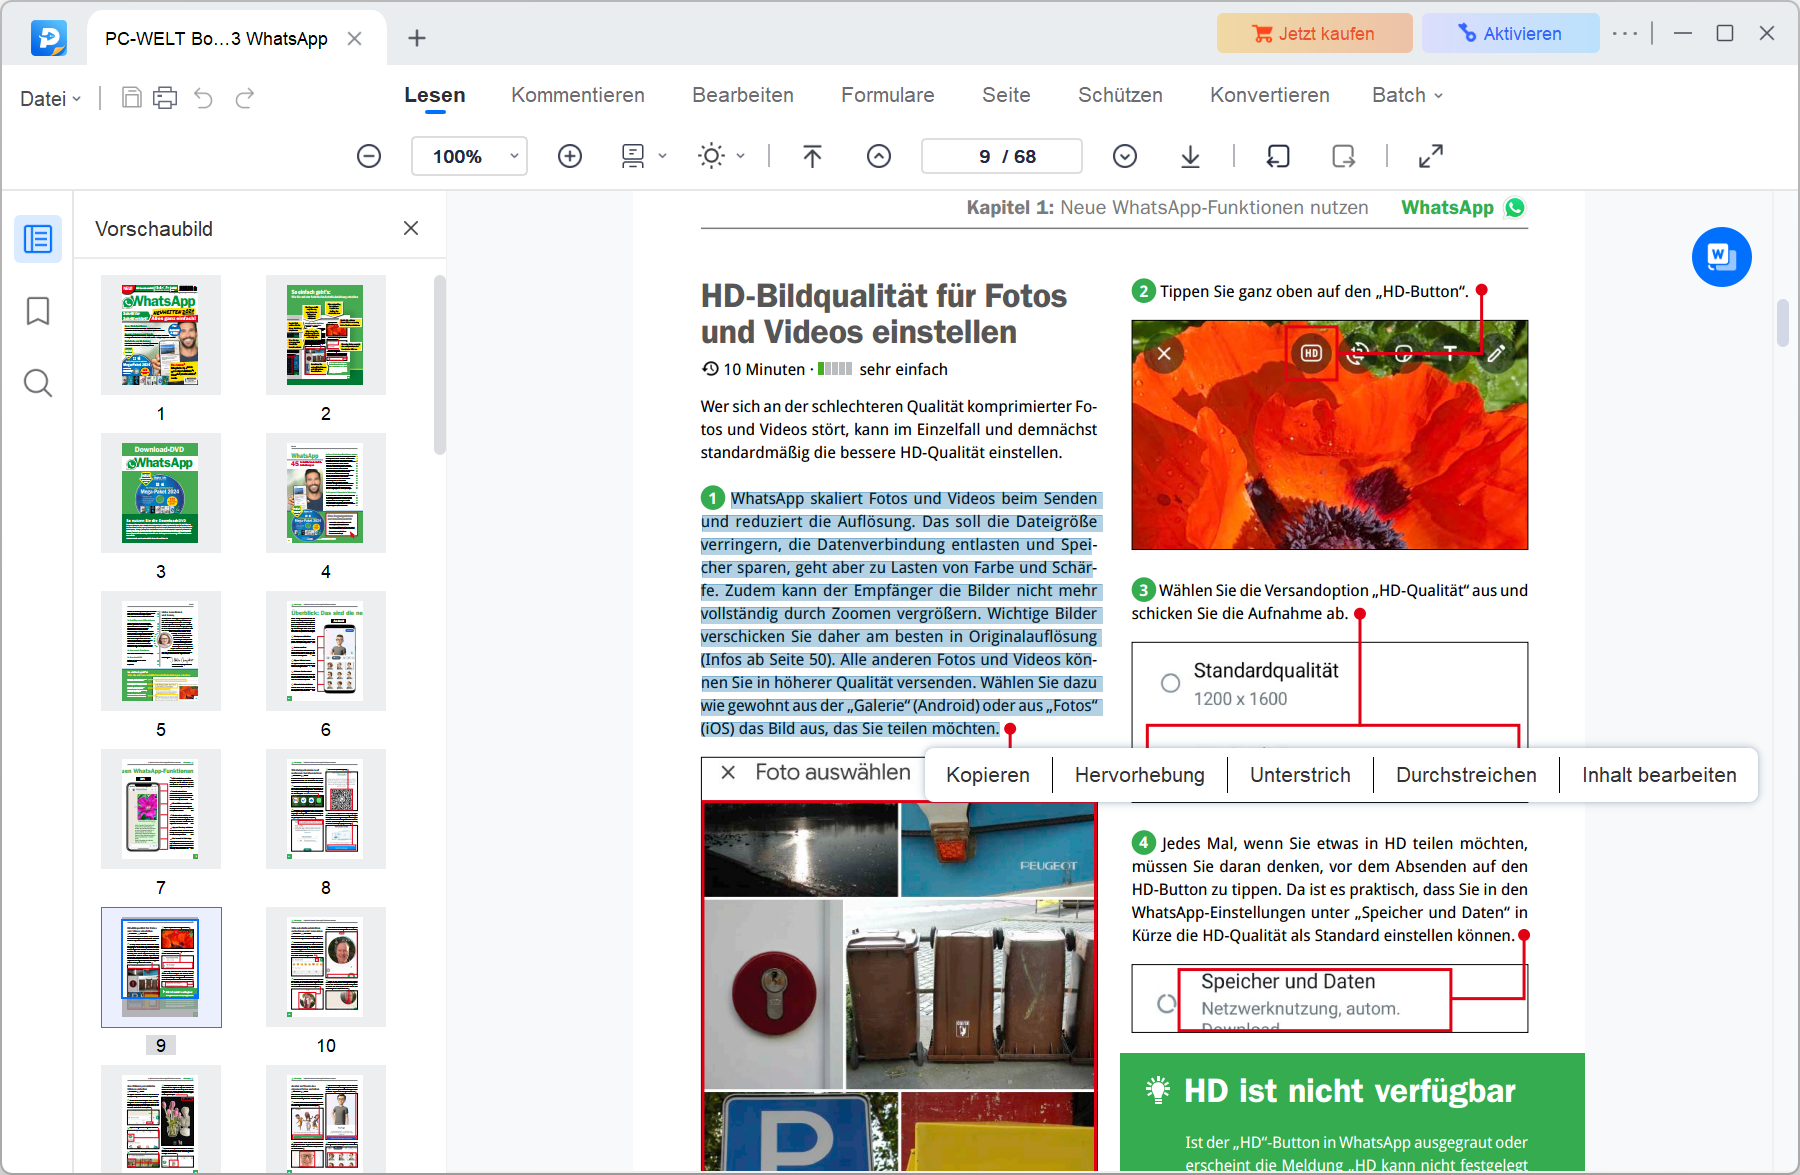Switch to the Kommentieren tab
This screenshot has width=1800, height=1175.
click(578, 95)
